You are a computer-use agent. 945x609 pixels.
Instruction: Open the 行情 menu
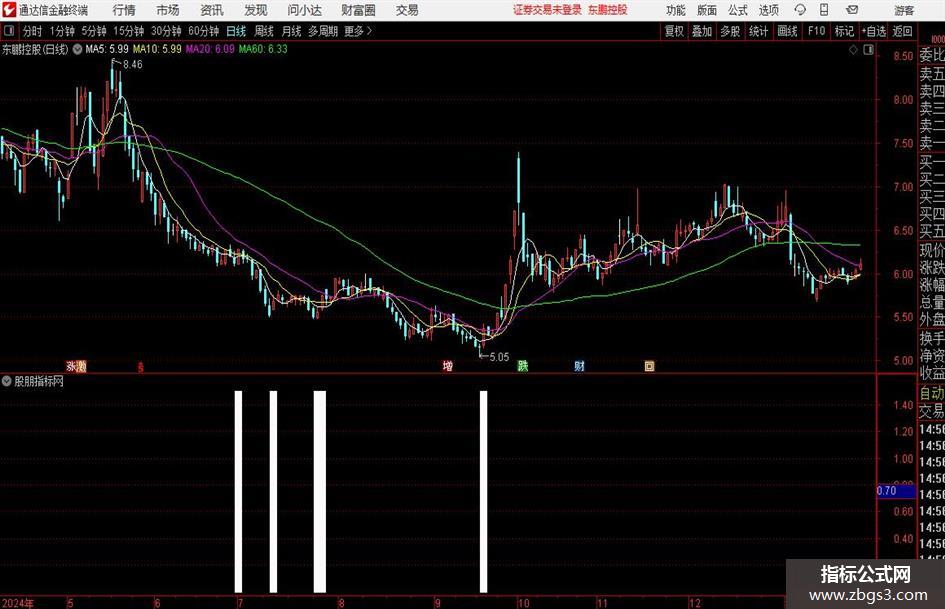pyautogui.click(x=124, y=10)
